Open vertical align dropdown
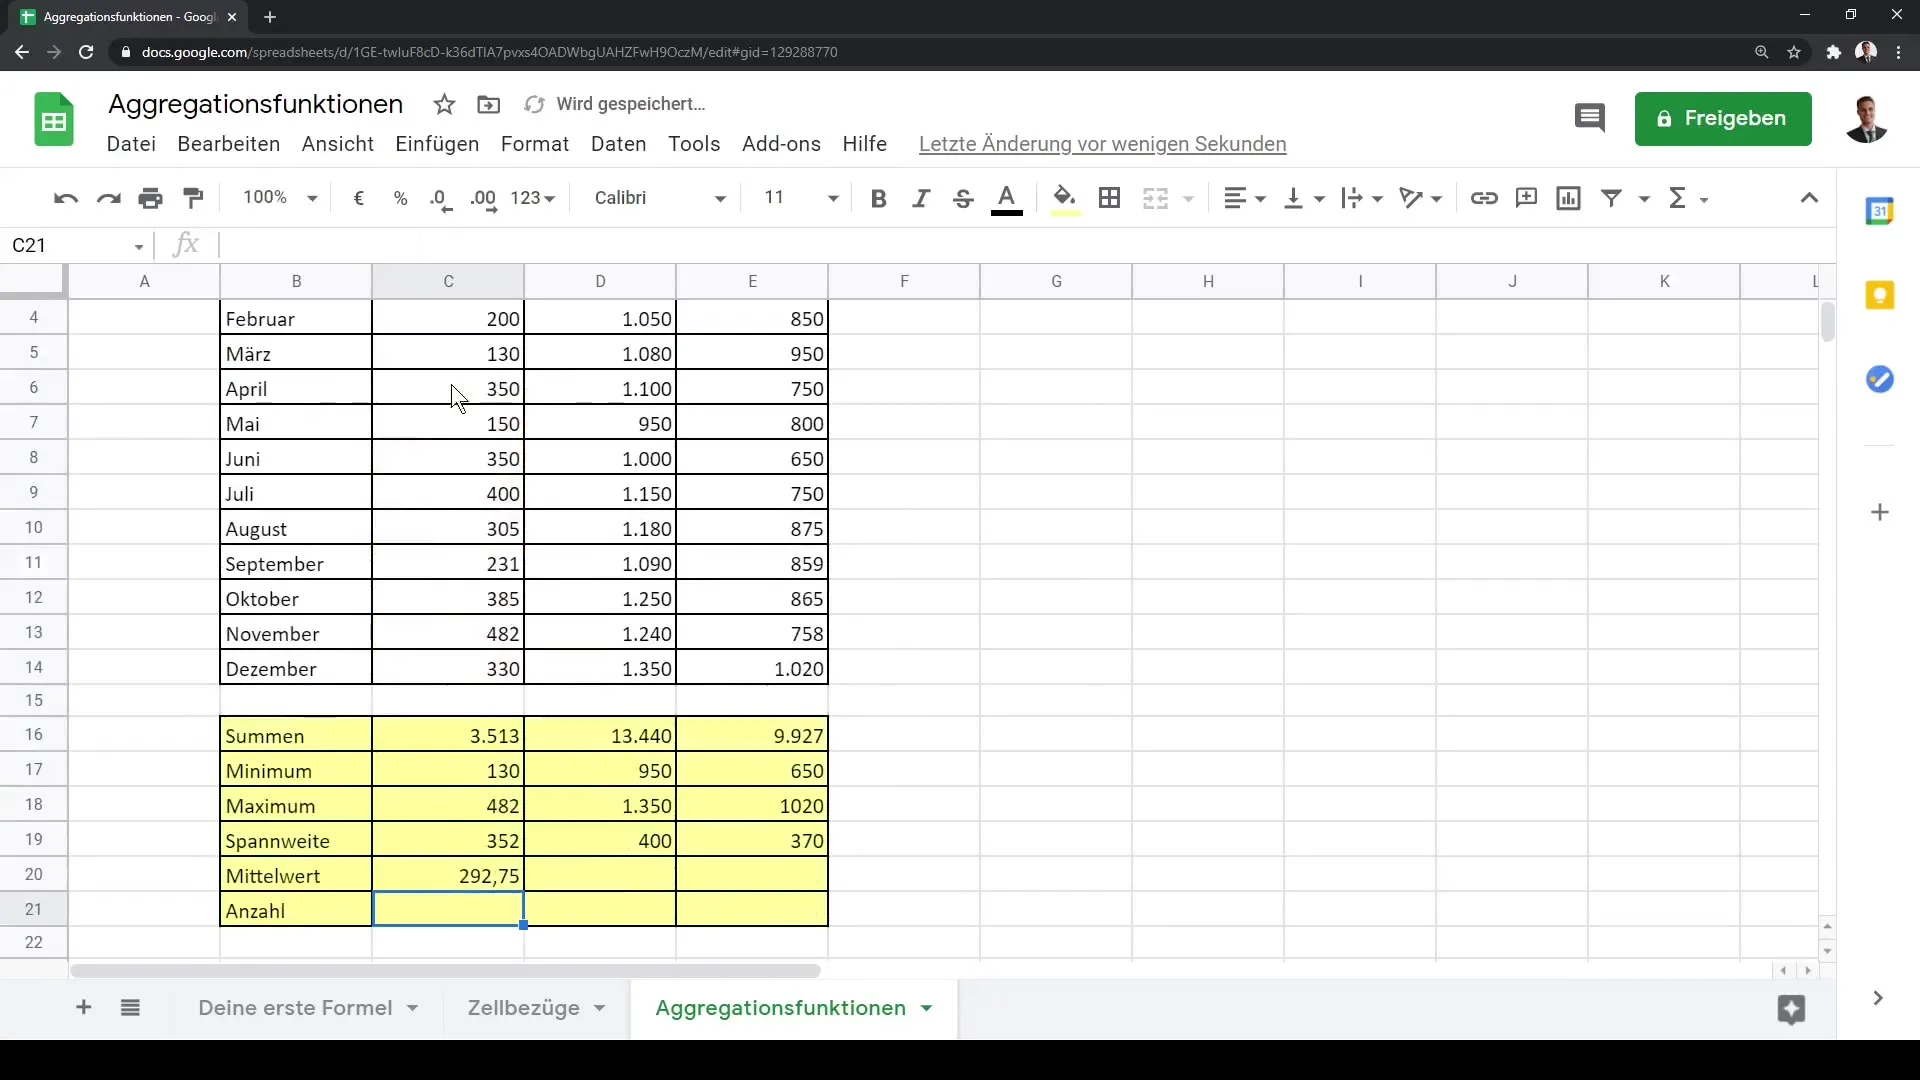The height and width of the screenshot is (1080, 1920). [1304, 198]
